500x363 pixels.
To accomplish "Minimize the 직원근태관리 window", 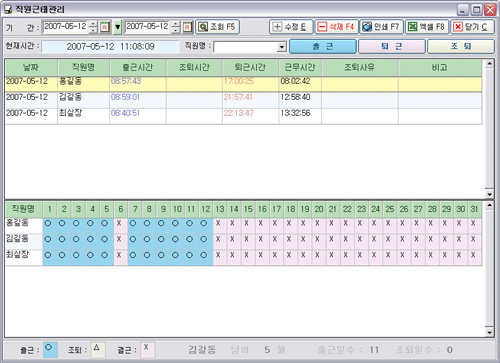I will 463,10.
